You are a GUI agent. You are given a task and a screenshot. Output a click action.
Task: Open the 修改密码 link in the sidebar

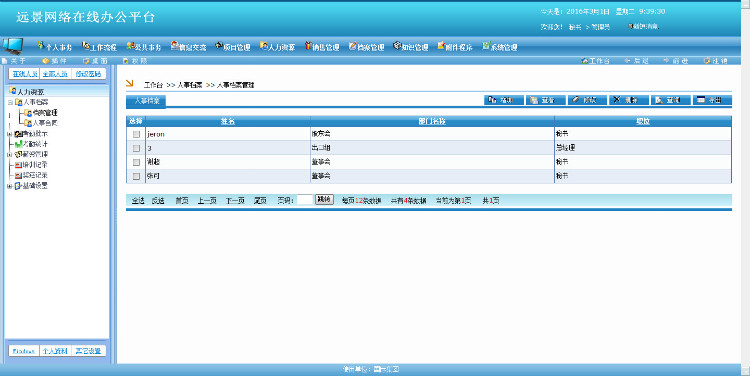tap(88, 74)
